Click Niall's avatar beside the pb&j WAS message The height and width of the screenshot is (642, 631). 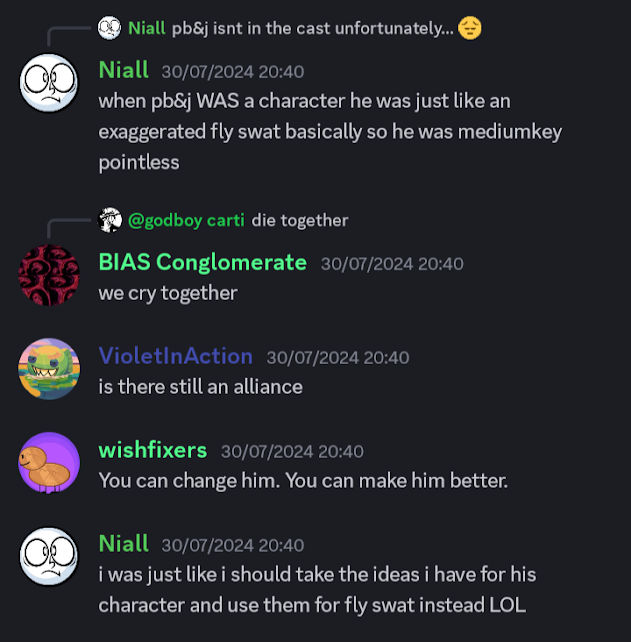pyautogui.click(x=49, y=83)
